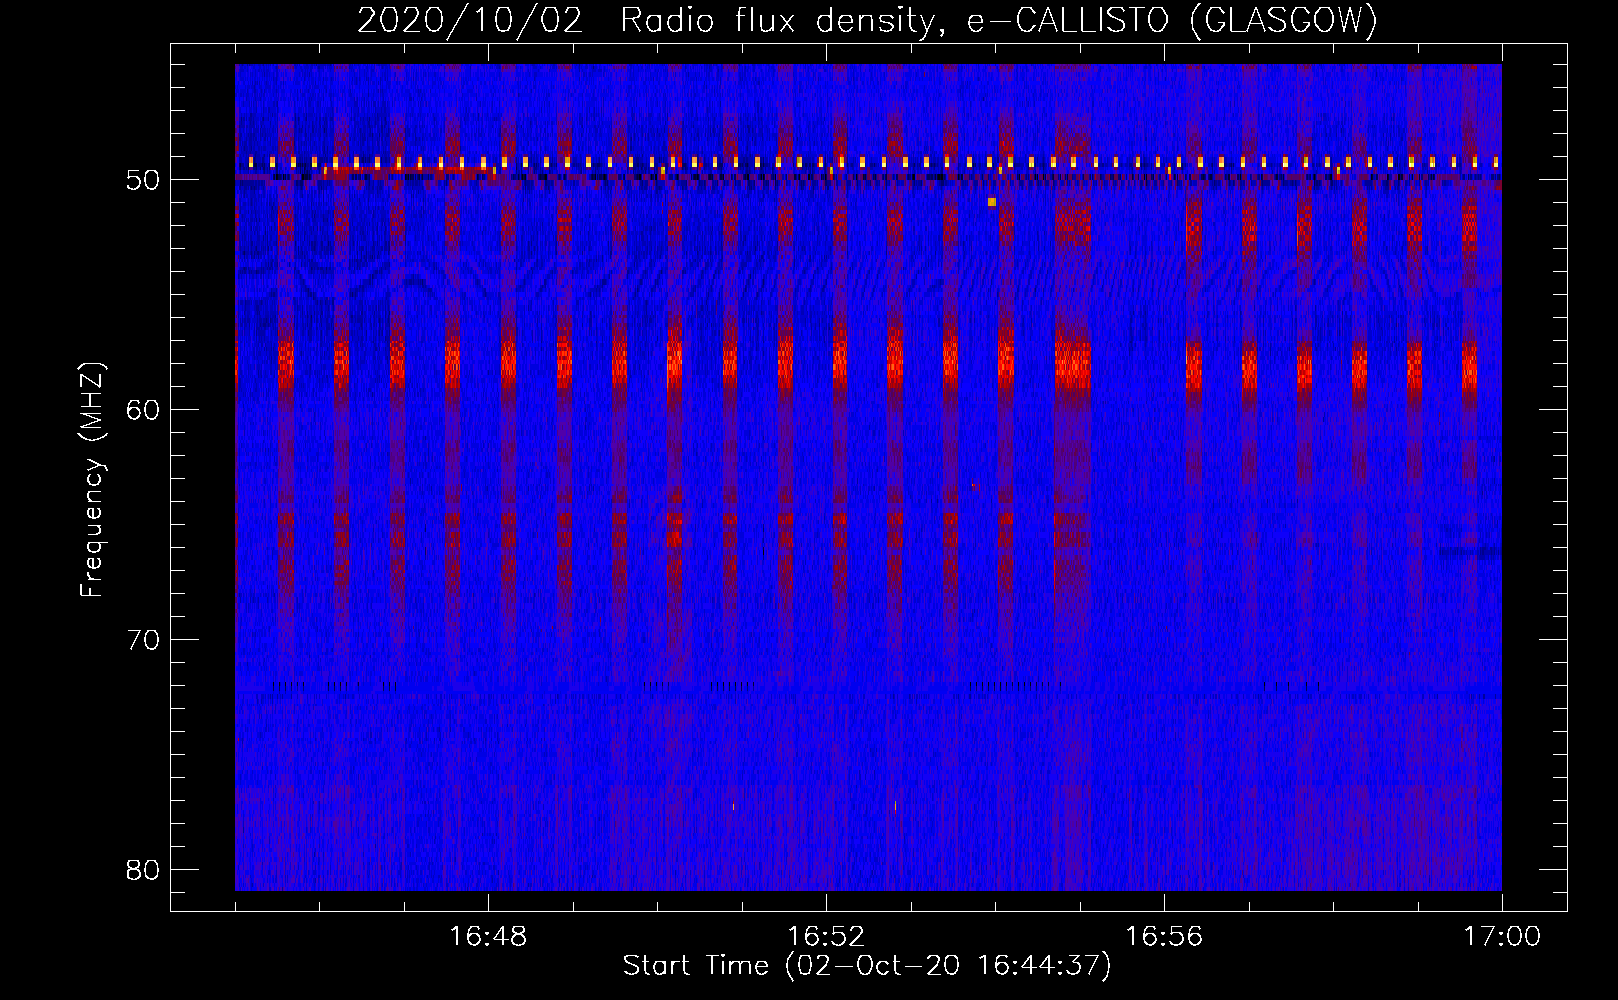Click the 16:56 time tick label
Image resolution: width=1618 pixels, height=1000 pixels.
pos(1164,936)
